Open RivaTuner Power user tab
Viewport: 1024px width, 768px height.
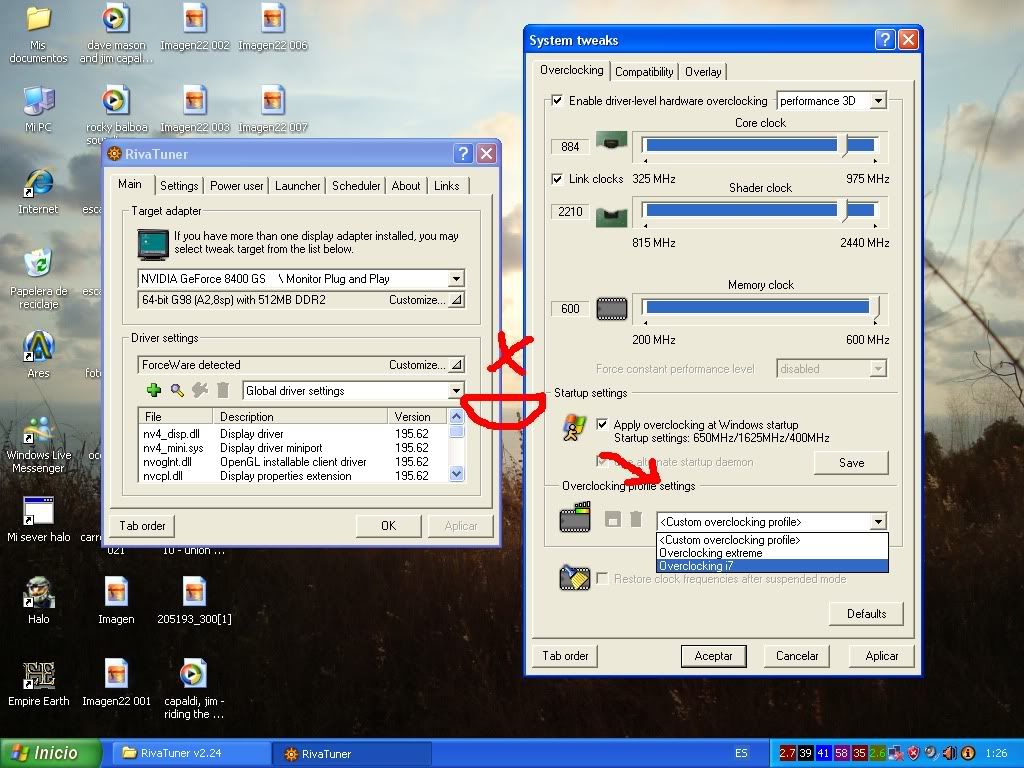(236, 185)
